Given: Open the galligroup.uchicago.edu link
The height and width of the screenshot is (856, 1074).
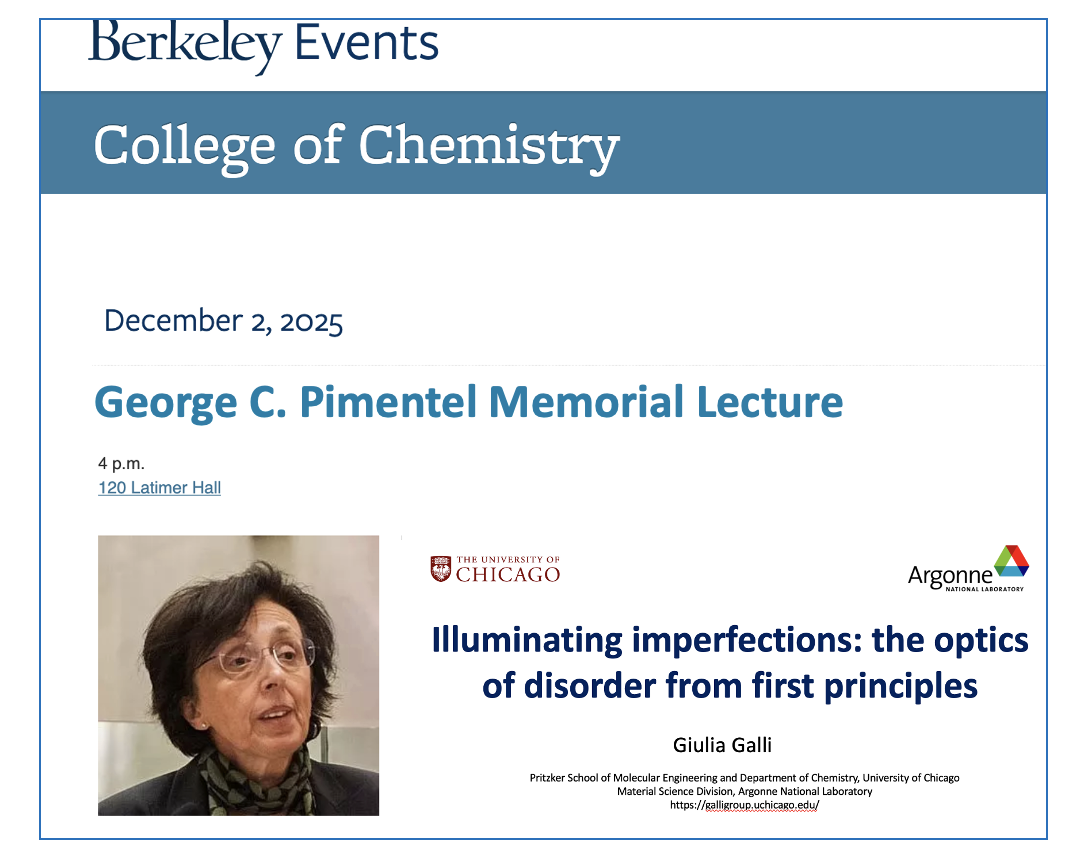Looking at the screenshot, I should [x=744, y=805].
